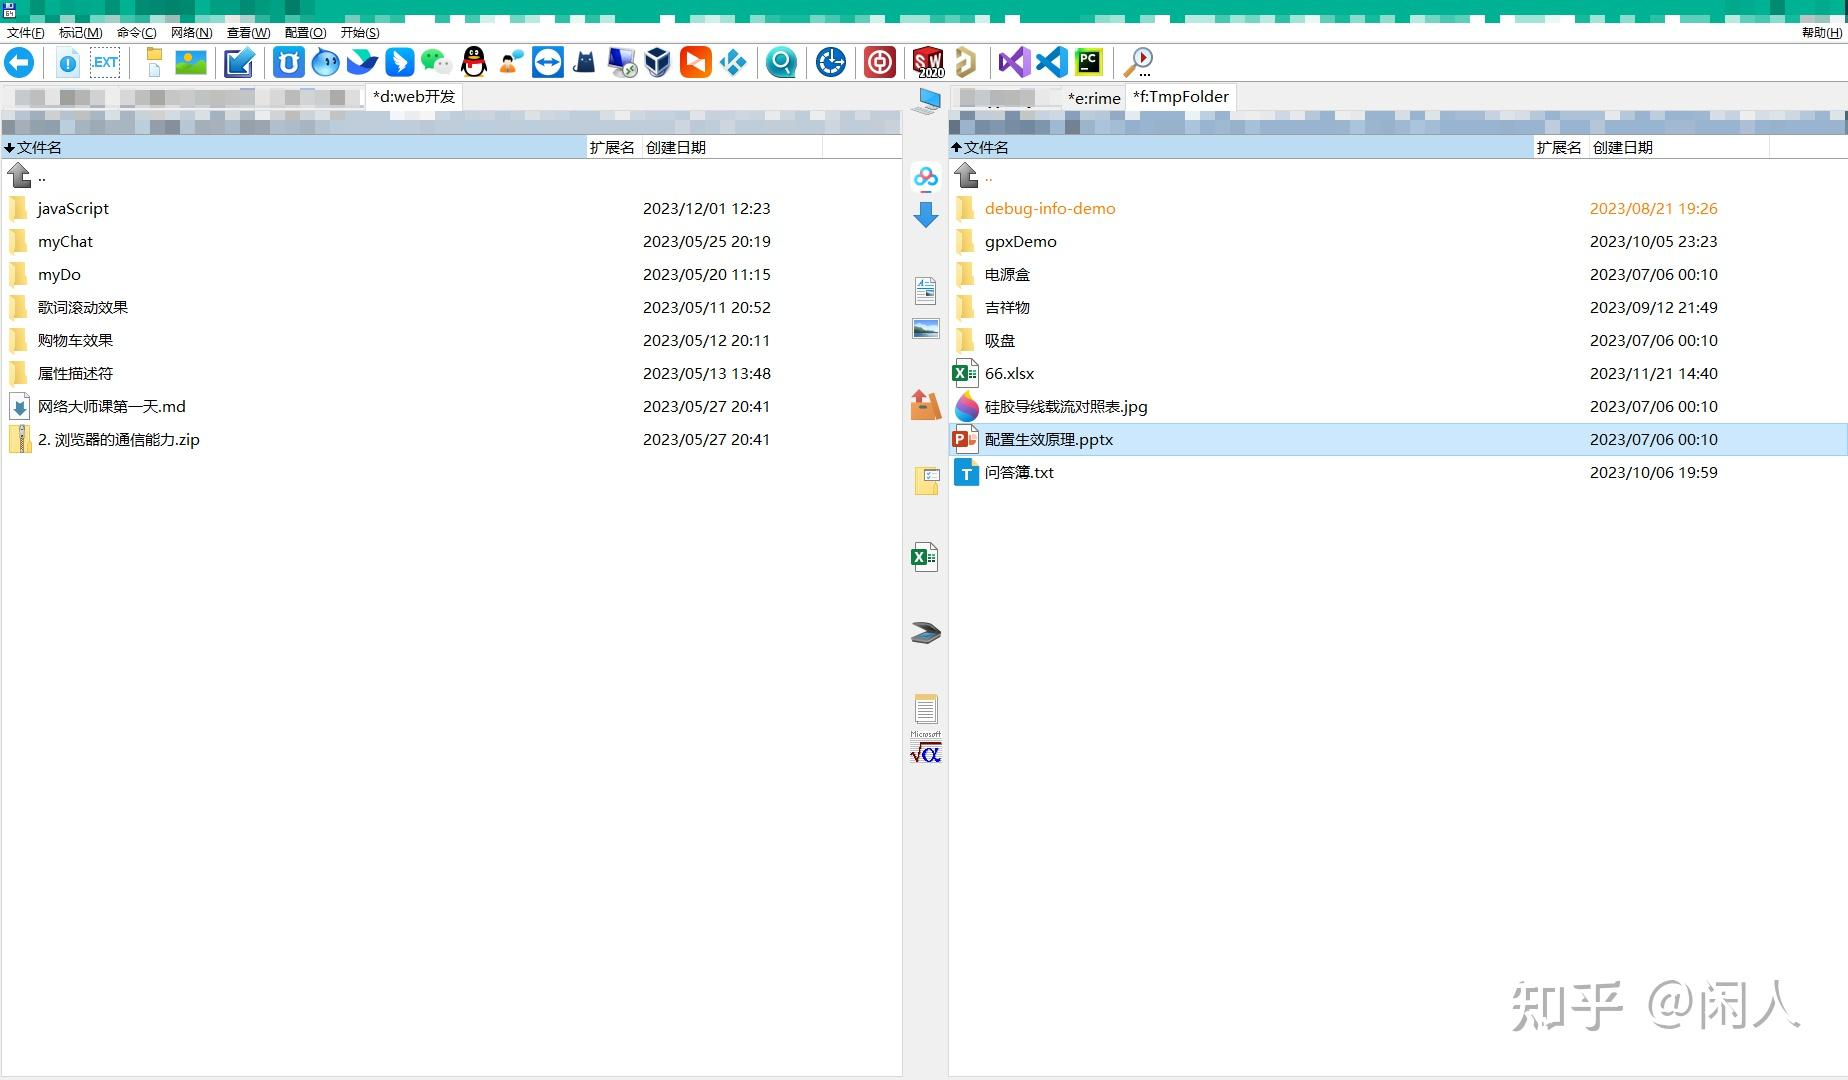Select file 2. 浏览器的通信能力.zip

pyautogui.click(x=451, y=439)
